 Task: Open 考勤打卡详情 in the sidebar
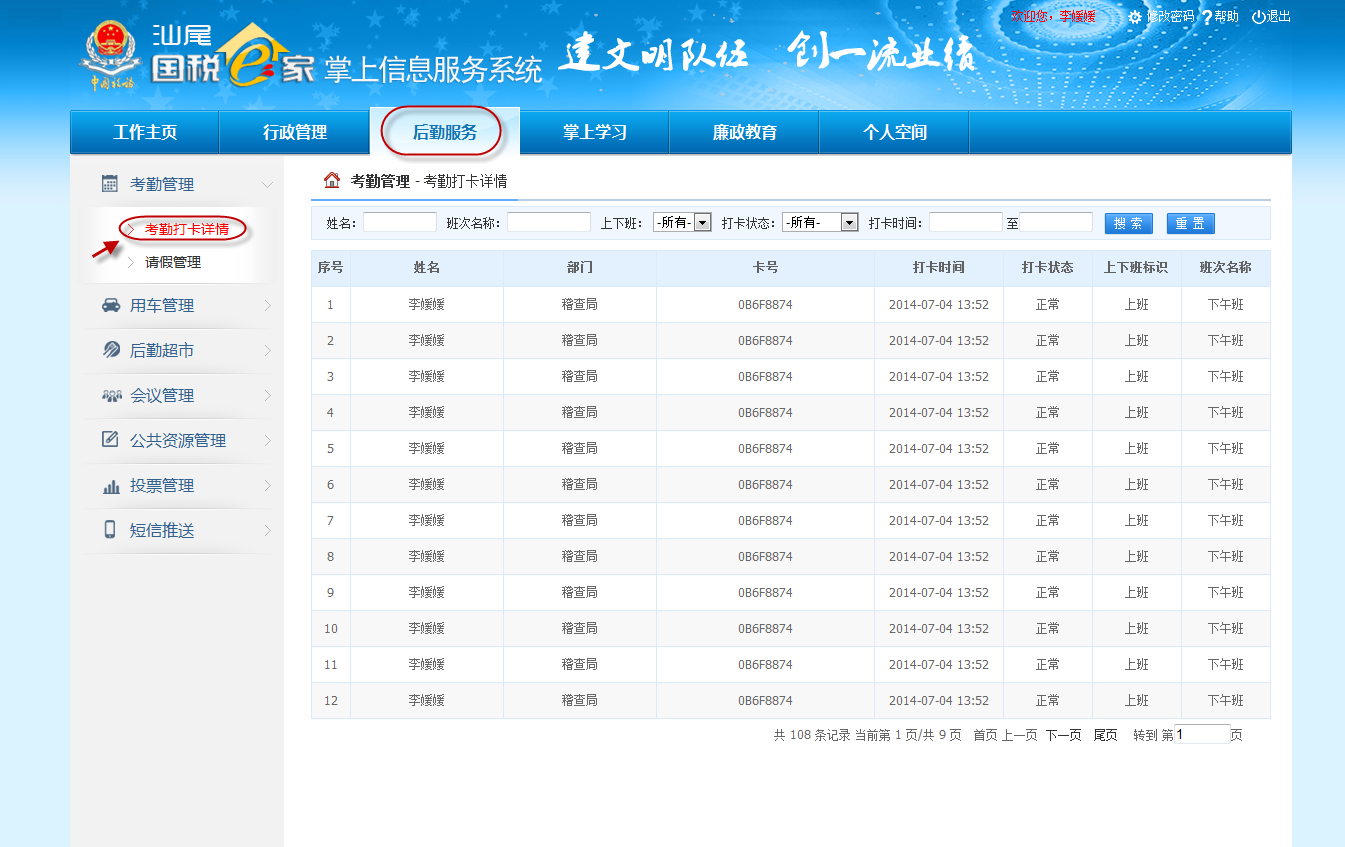(186, 230)
